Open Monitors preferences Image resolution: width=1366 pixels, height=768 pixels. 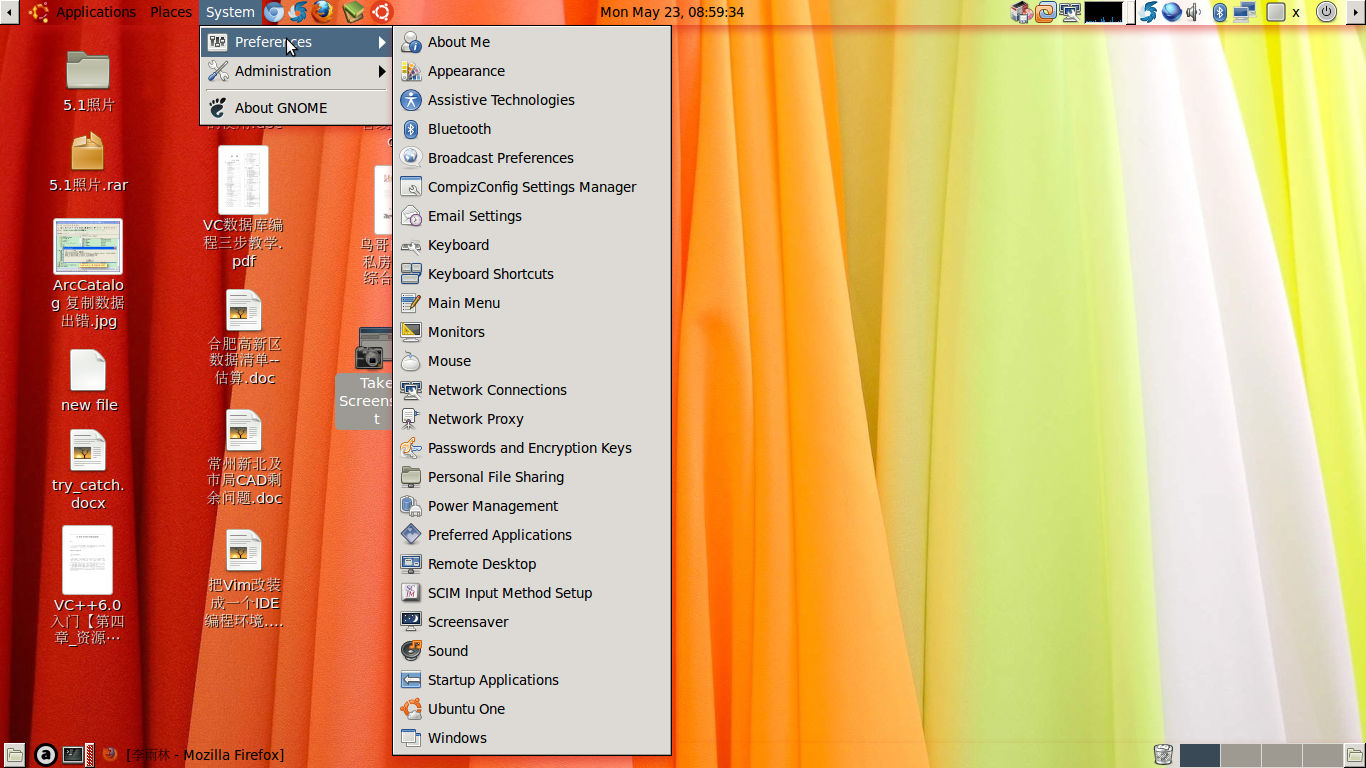pos(531,332)
